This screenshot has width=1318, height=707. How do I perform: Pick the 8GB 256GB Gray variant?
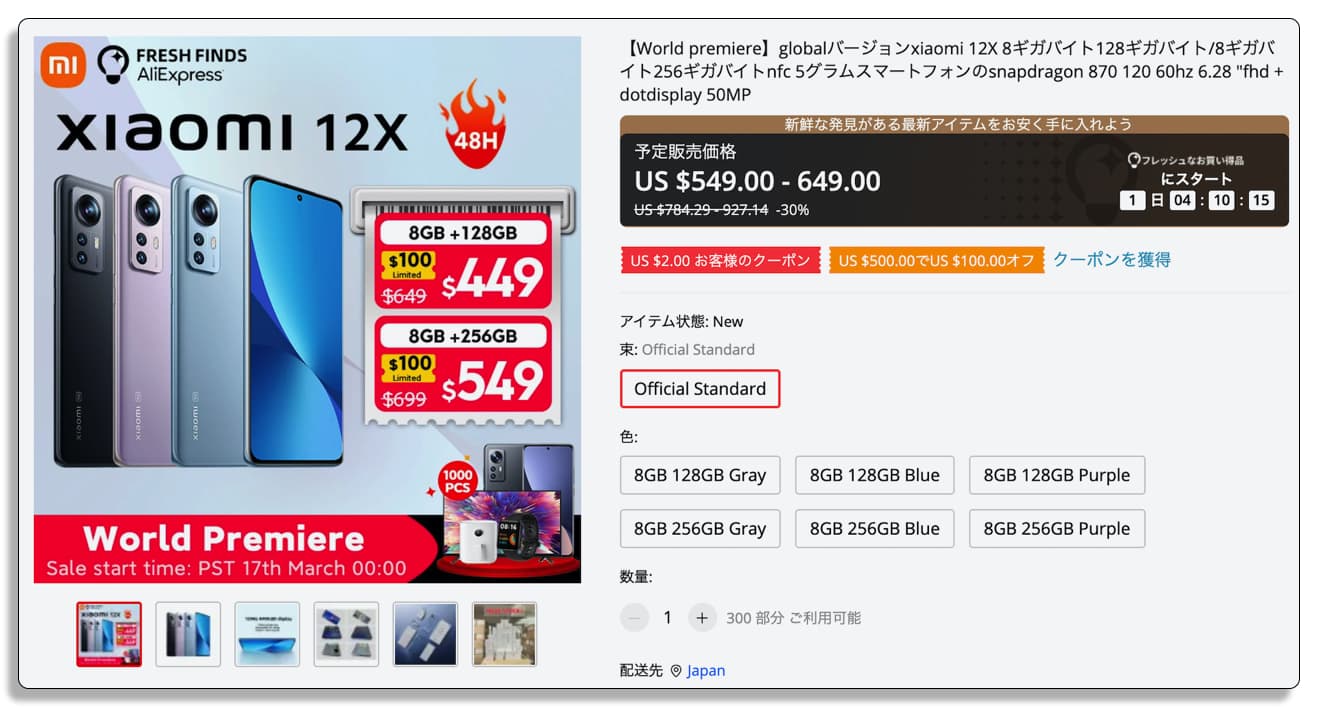pyautogui.click(x=700, y=529)
